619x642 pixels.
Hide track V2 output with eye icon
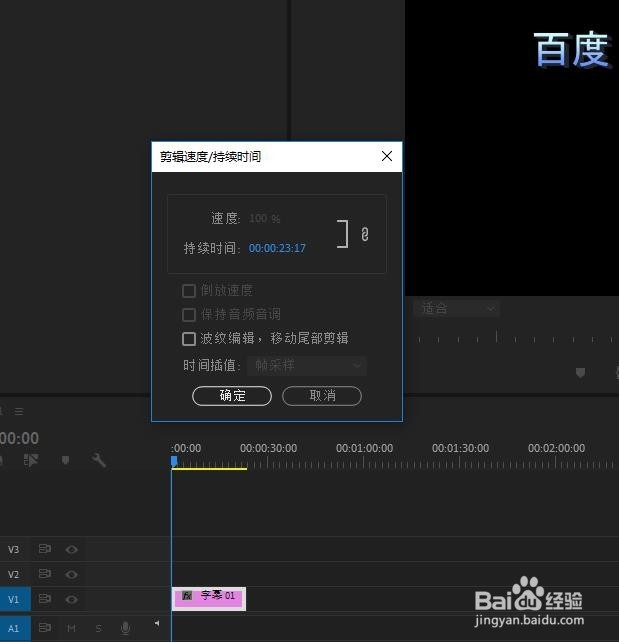pyautogui.click(x=72, y=574)
